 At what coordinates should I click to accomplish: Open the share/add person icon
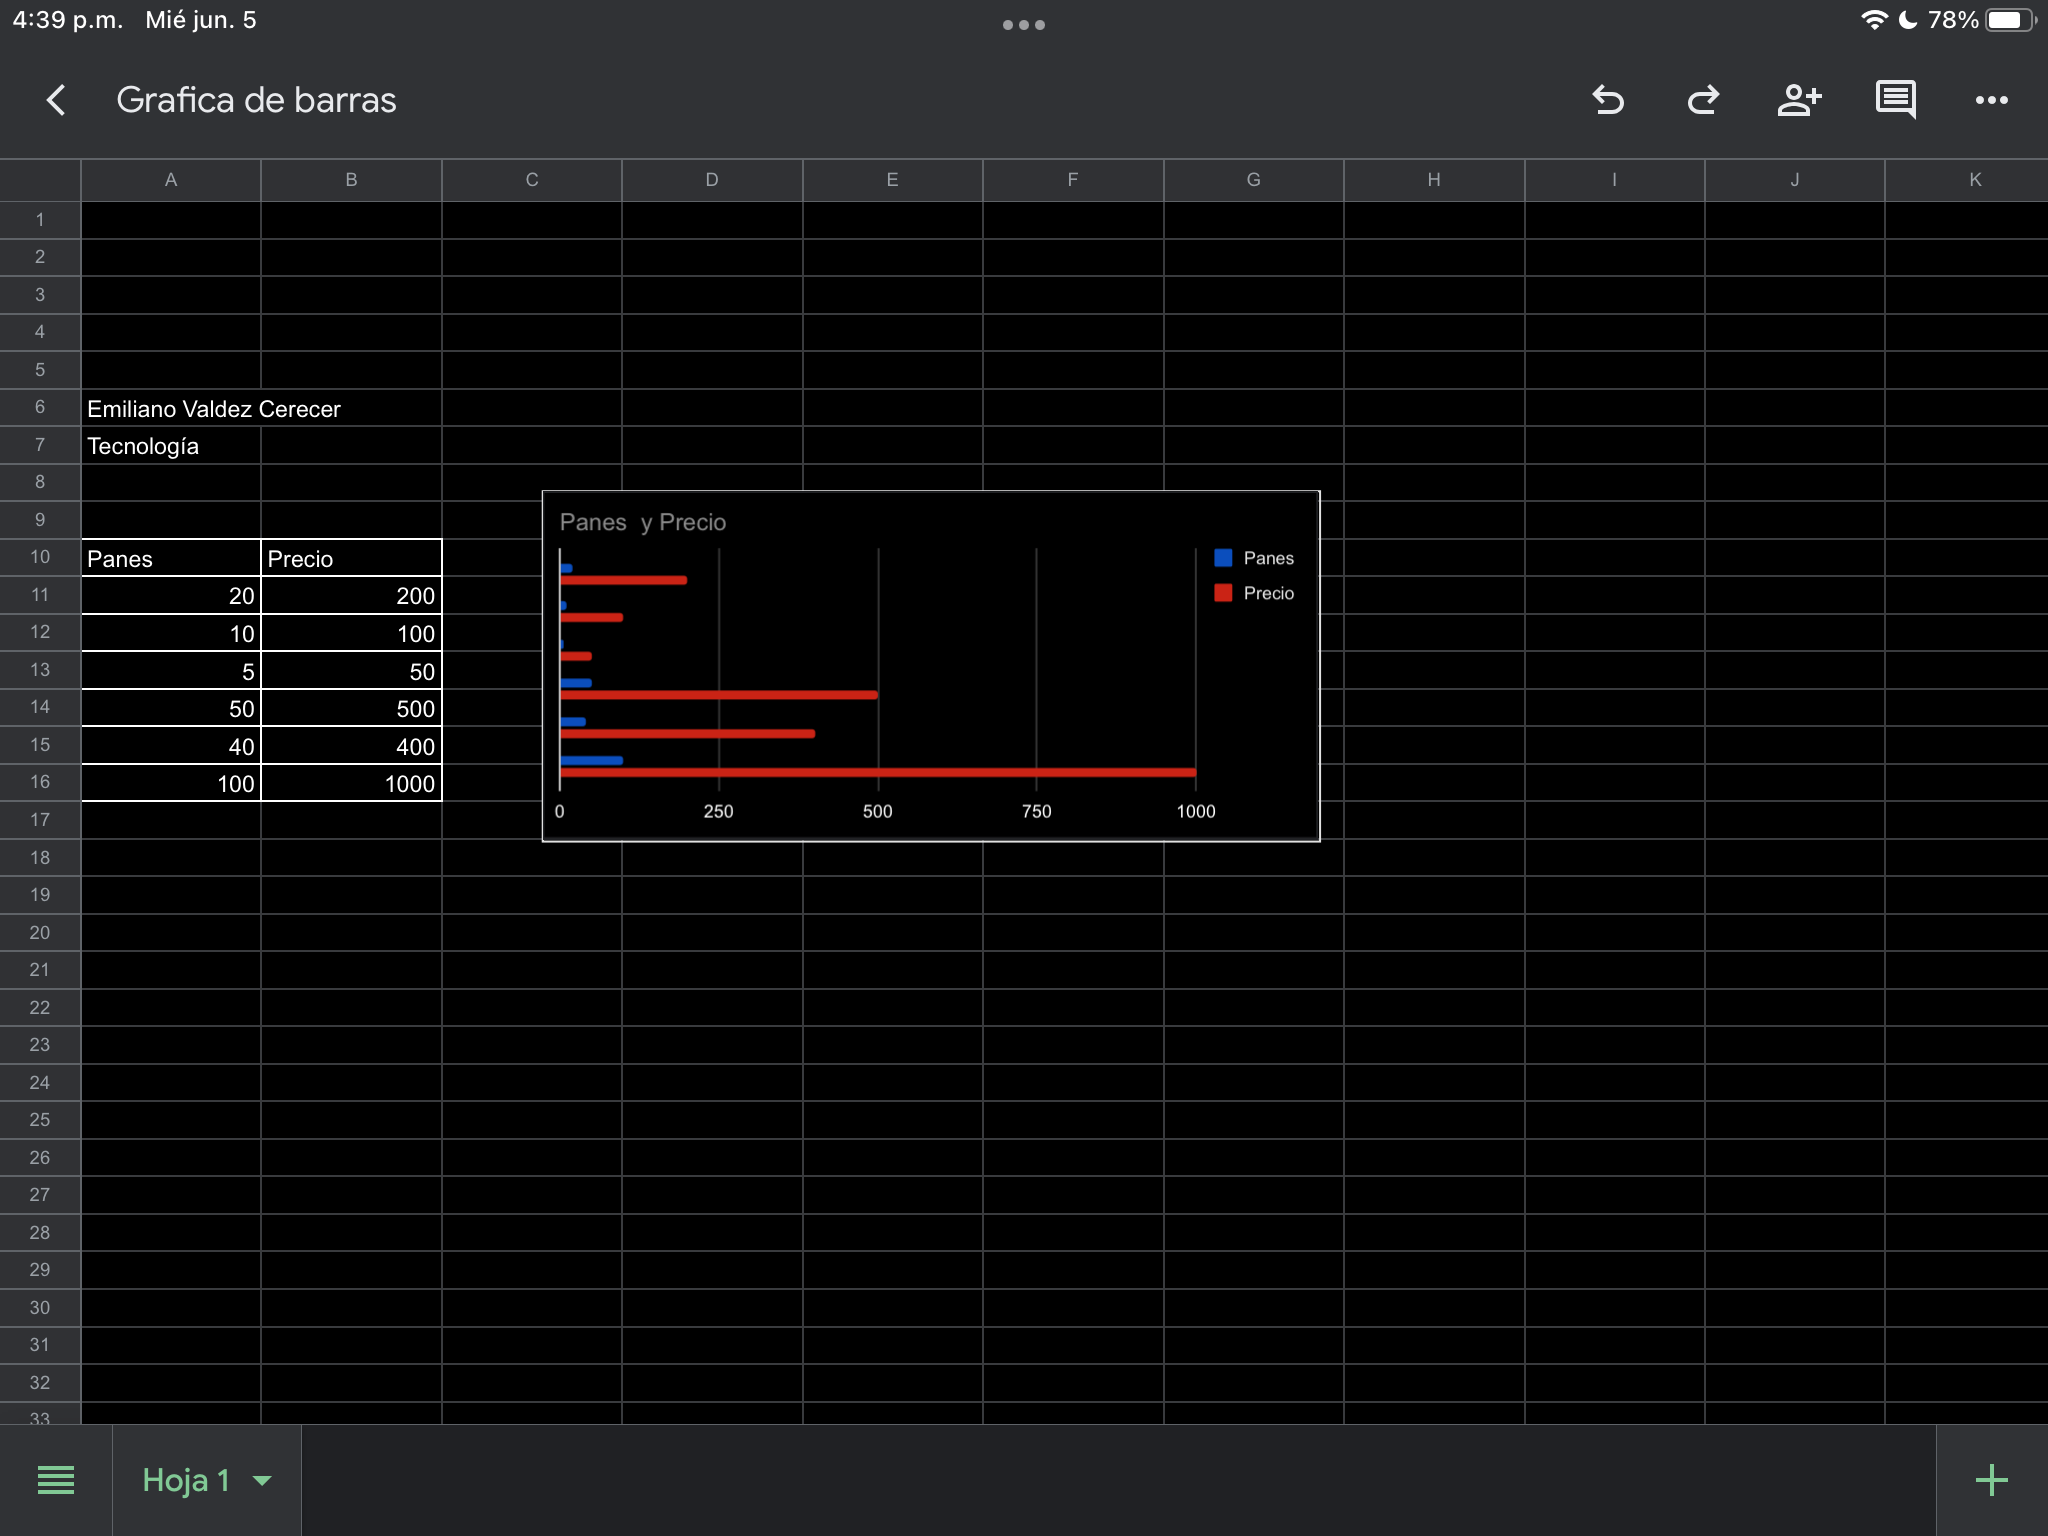point(1799,100)
